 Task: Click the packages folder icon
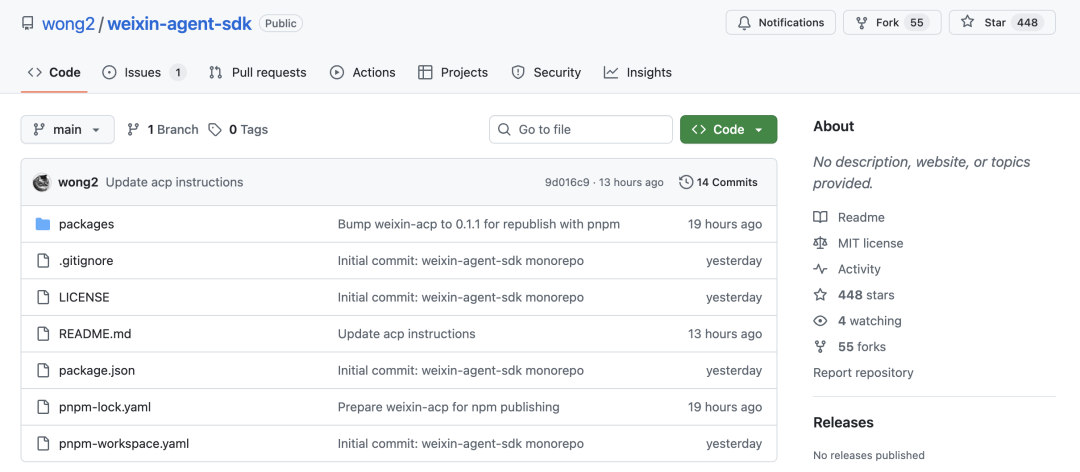43,224
